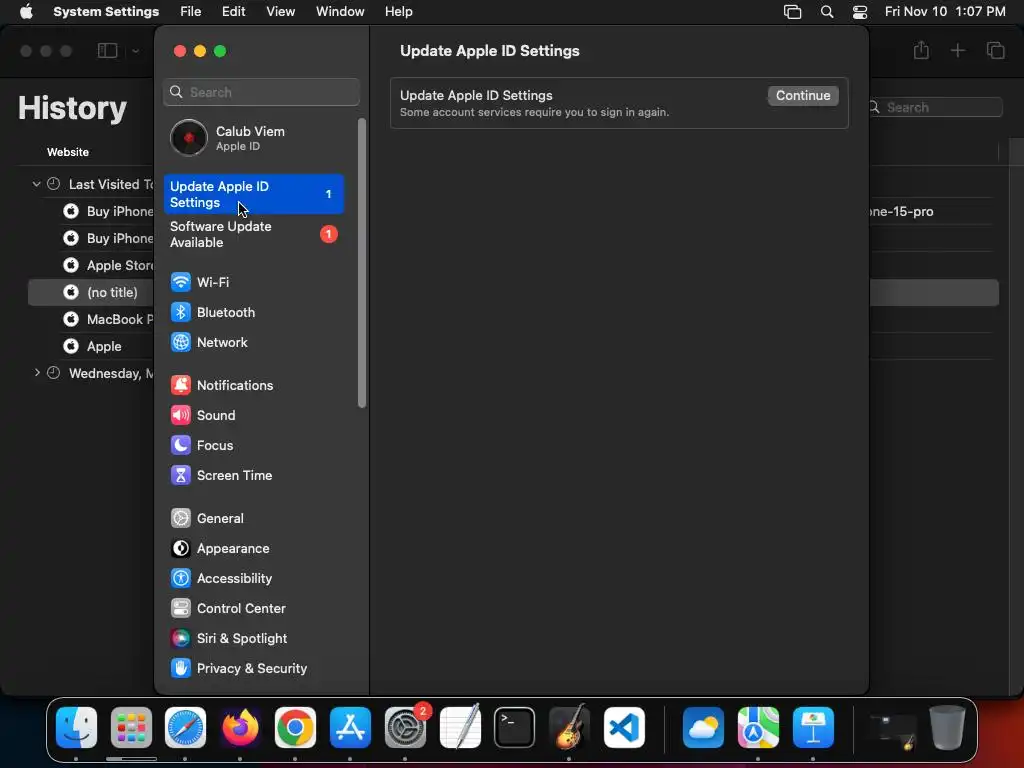
Task: Click Continue to update Apple ID
Action: (803, 95)
